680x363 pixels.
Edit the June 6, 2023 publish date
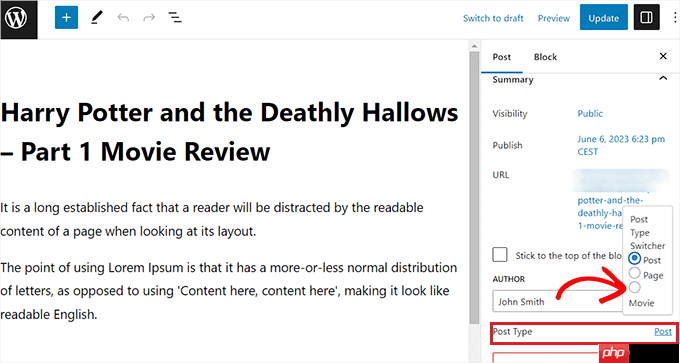coord(621,145)
